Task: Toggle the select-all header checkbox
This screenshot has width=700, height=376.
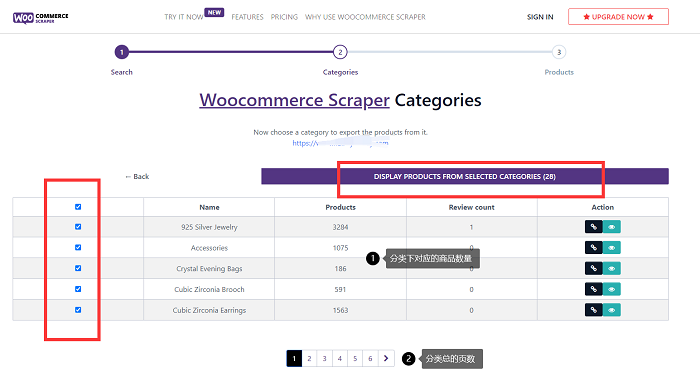Action: coord(78,207)
